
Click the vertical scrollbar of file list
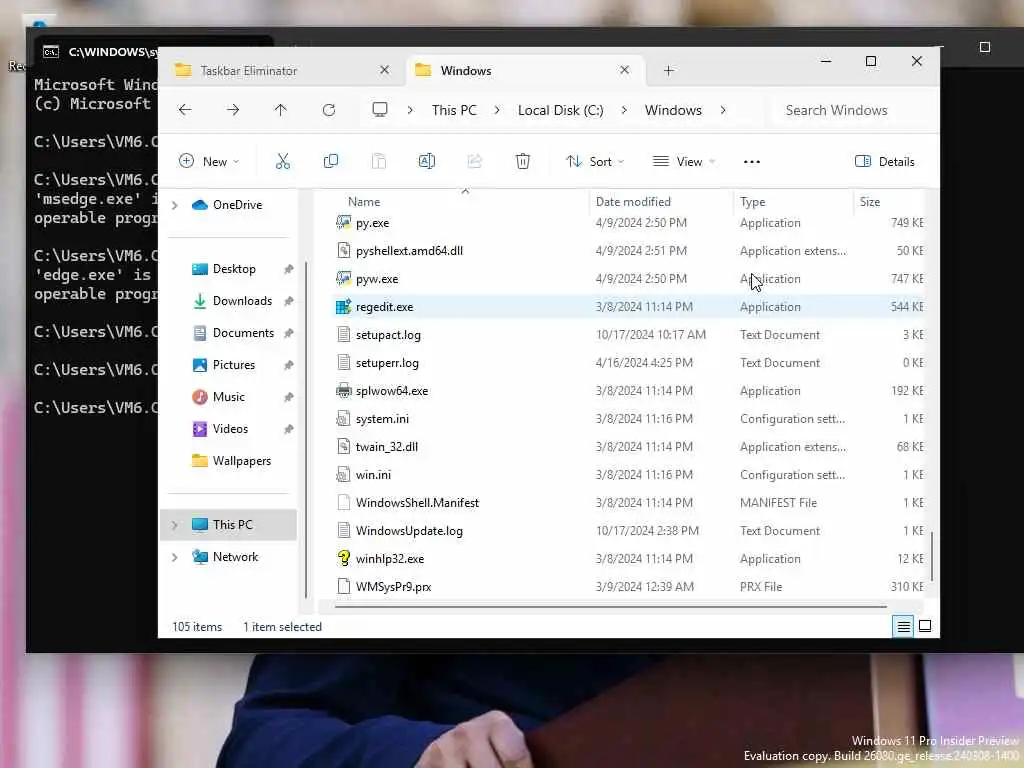(x=932, y=556)
